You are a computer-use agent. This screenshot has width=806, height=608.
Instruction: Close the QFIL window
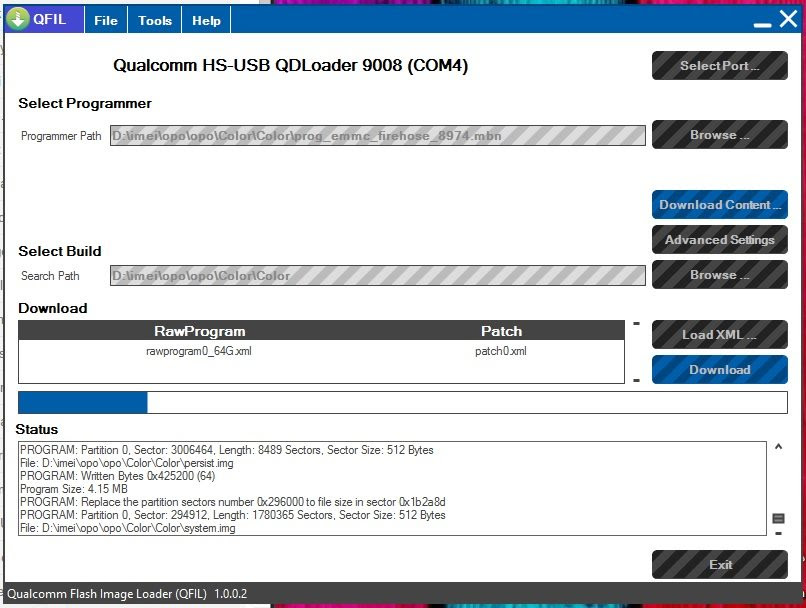click(788, 20)
